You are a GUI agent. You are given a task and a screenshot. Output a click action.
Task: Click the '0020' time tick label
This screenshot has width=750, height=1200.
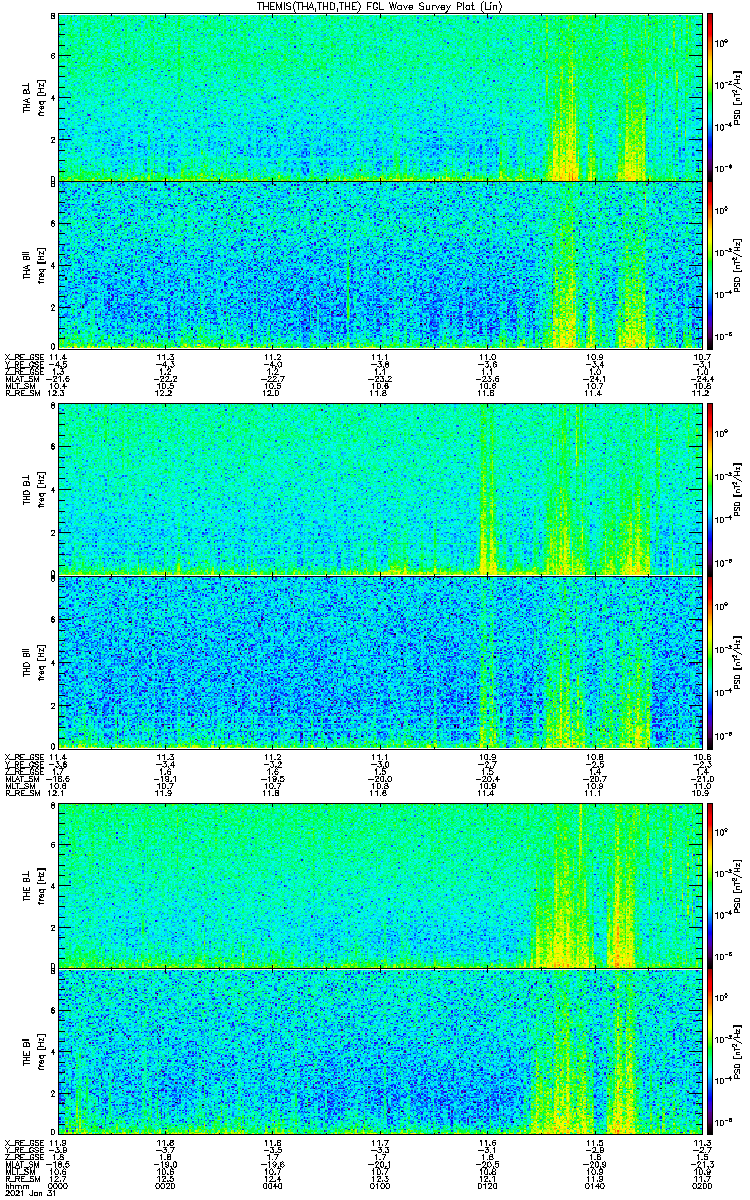coord(167,1184)
